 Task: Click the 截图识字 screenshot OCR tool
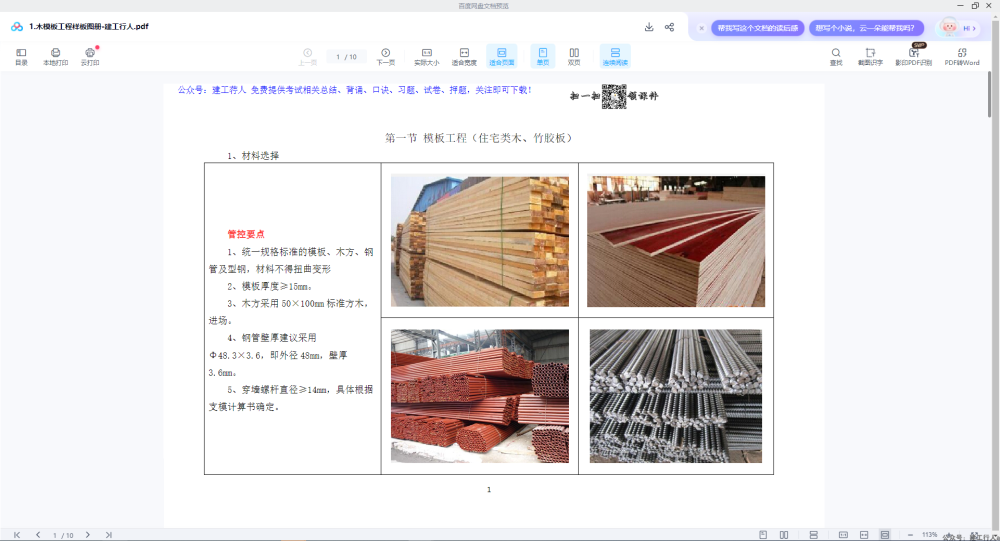click(x=870, y=56)
